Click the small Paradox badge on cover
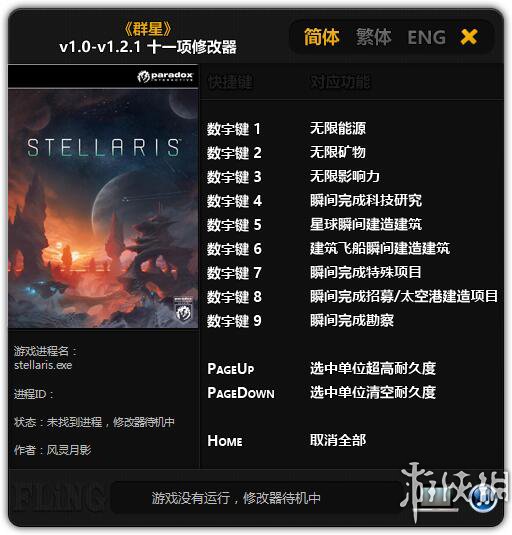Image resolution: width=512 pixels, height=535 pixels. (x=184, y=309)
